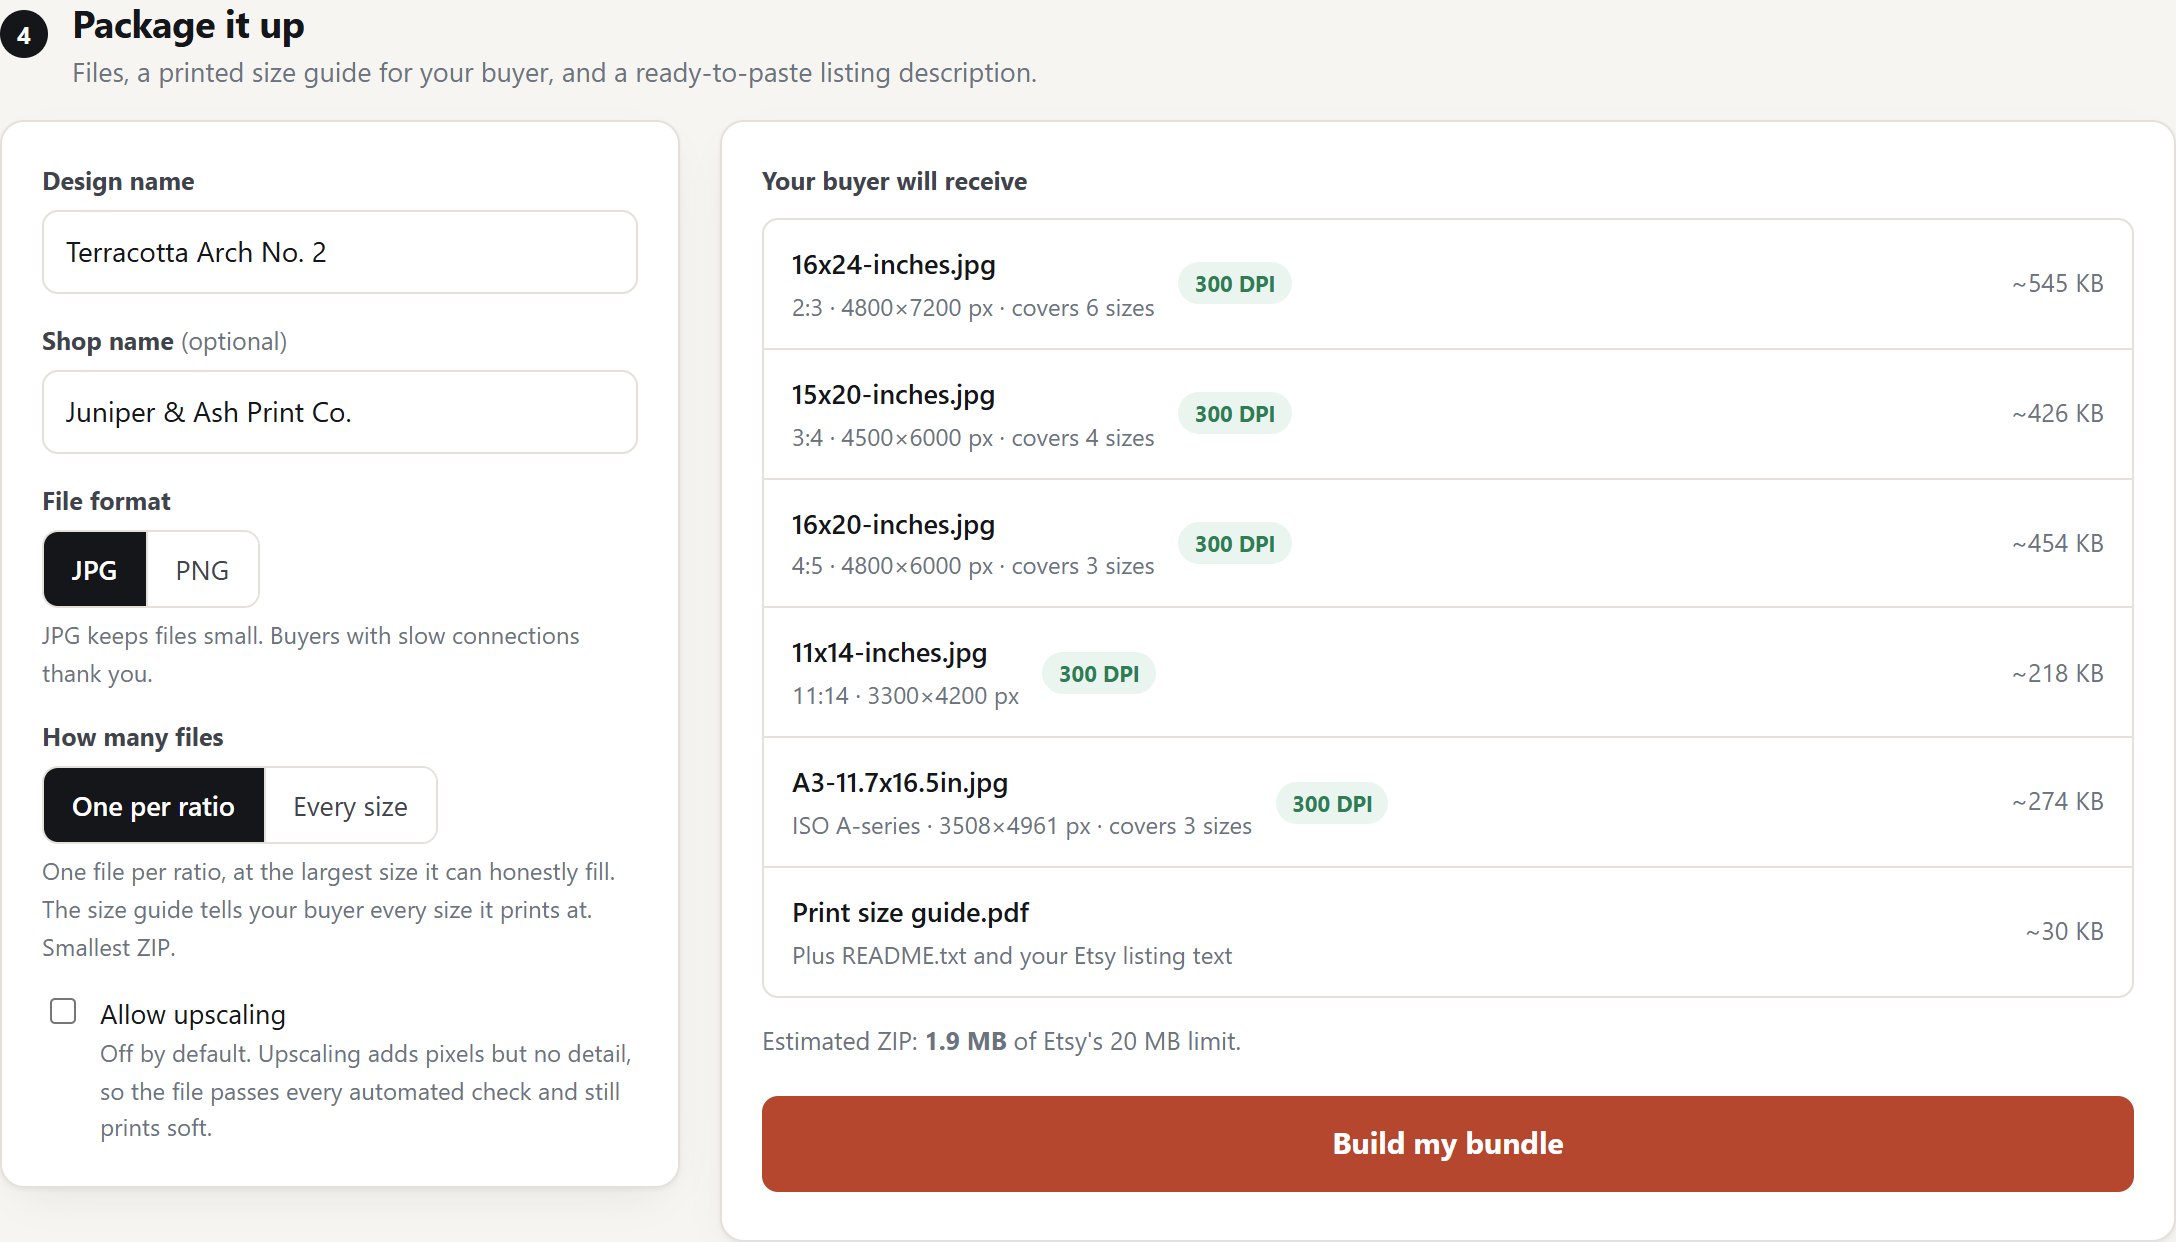Image resolution: width=2176 pixels, height=1242 pixels.
Task: Click the 300 DPI badge for 15x20-inches.jpg
Action: tap(1235, 414)
